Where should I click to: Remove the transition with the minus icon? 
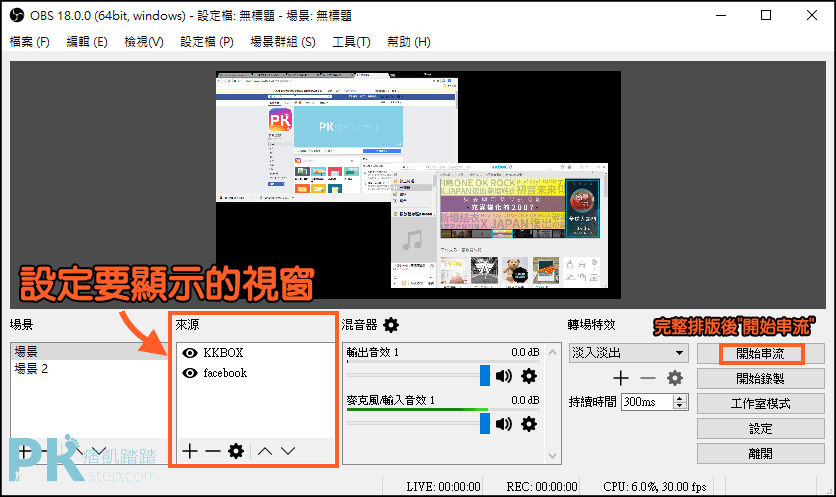[x=648, y=378]
